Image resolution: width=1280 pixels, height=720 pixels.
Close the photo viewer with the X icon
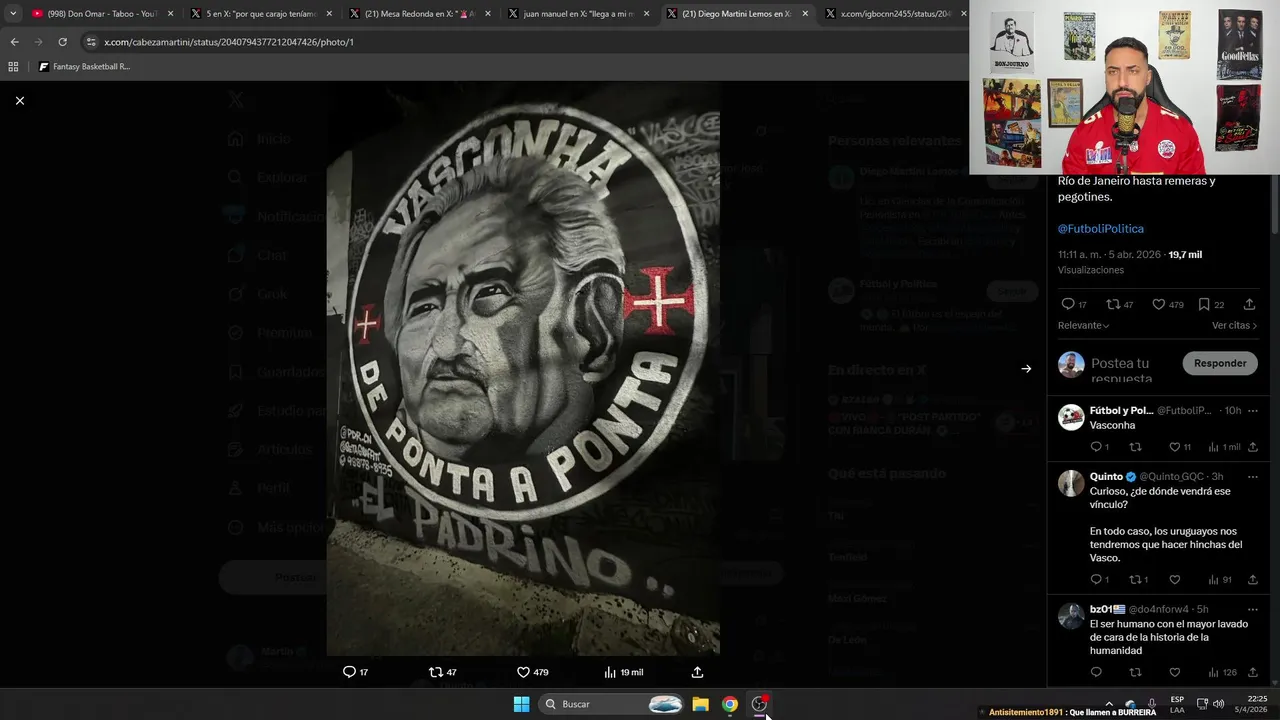(19, 100)
